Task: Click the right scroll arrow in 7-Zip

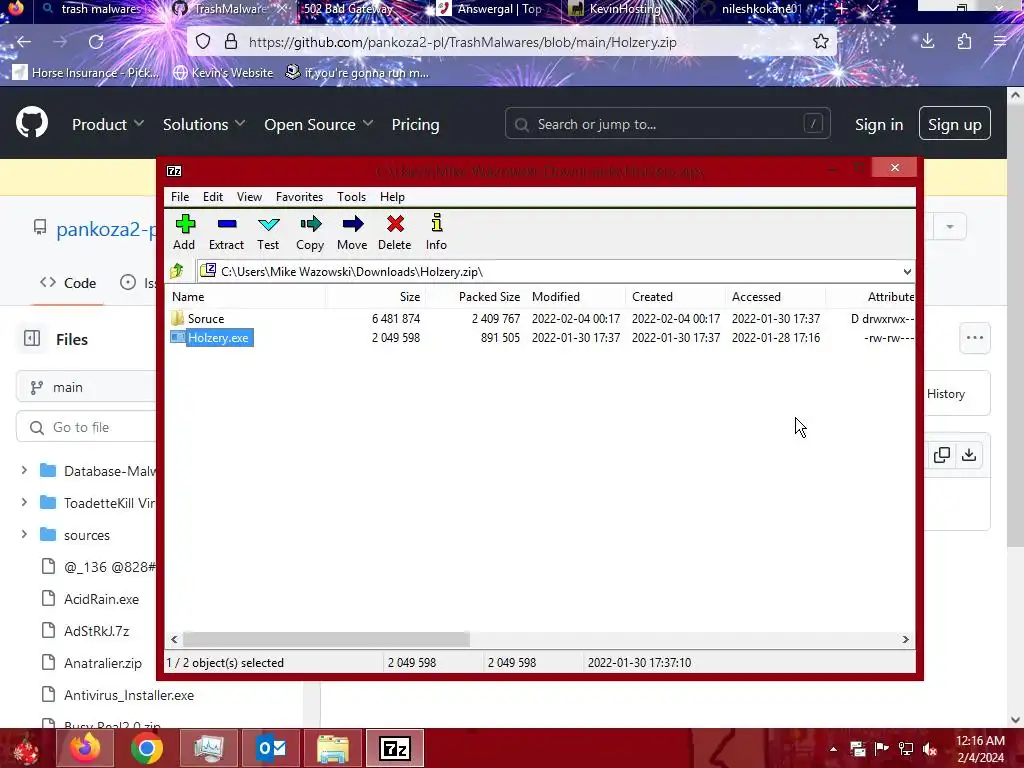Action: [x=906, y=639]
